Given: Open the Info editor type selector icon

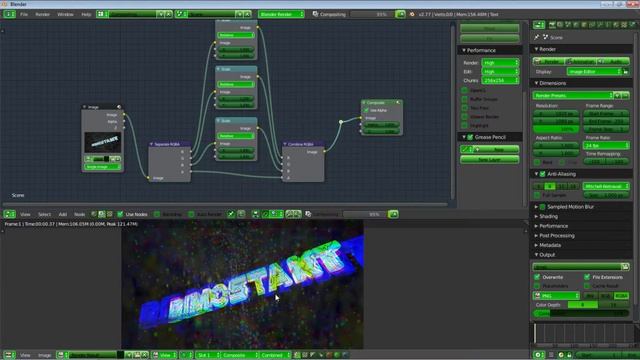Looking at the screenshot, I should tap(9, 14).
